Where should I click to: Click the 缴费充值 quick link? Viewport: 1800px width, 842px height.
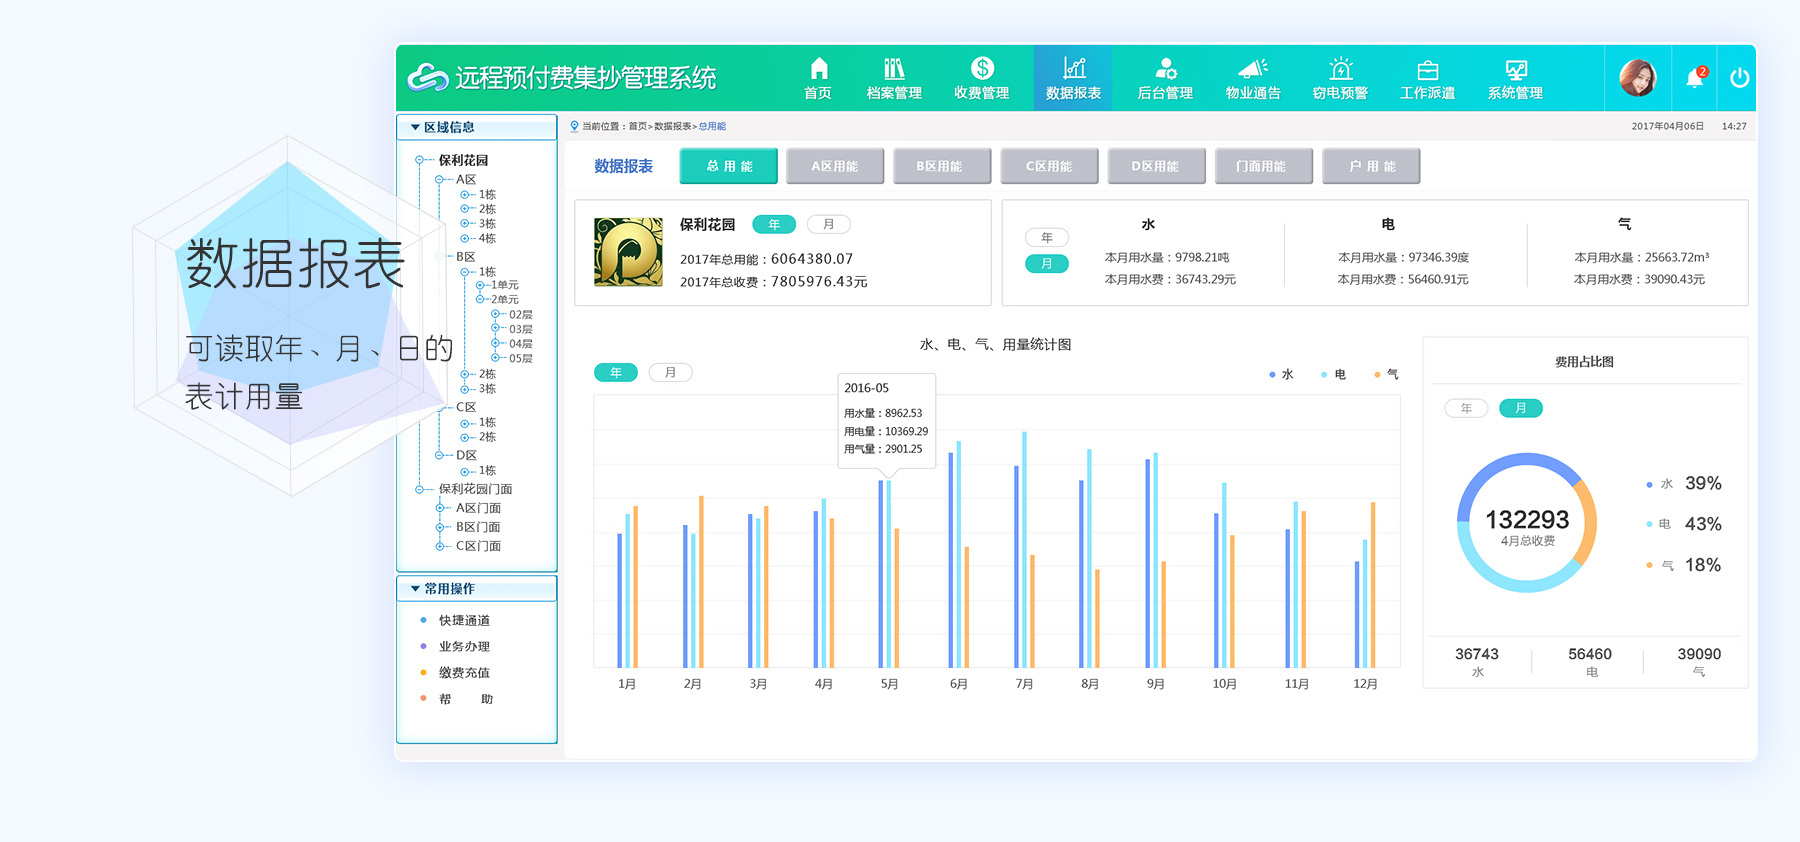coord(464,673)
